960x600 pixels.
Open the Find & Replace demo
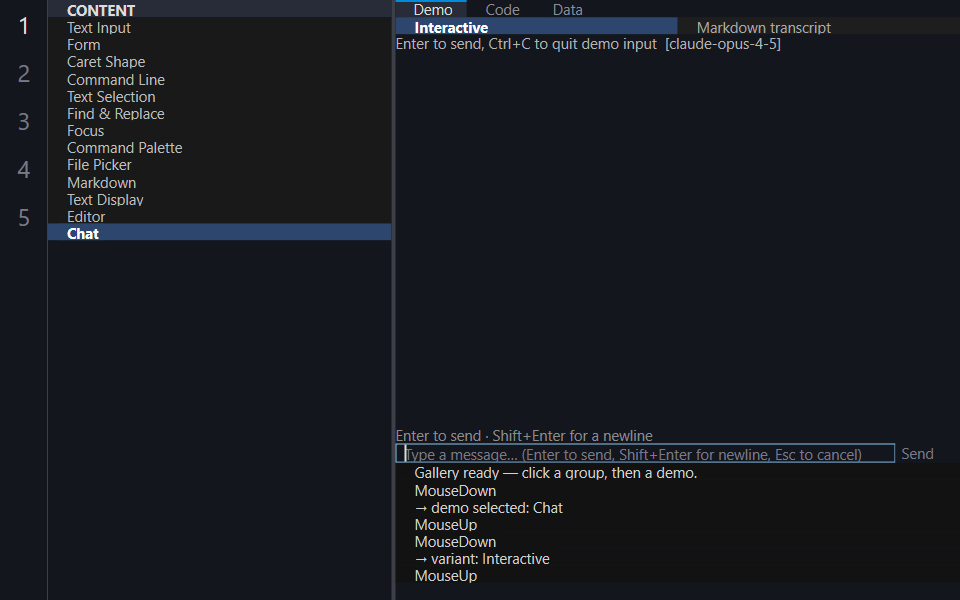point(219,114)
